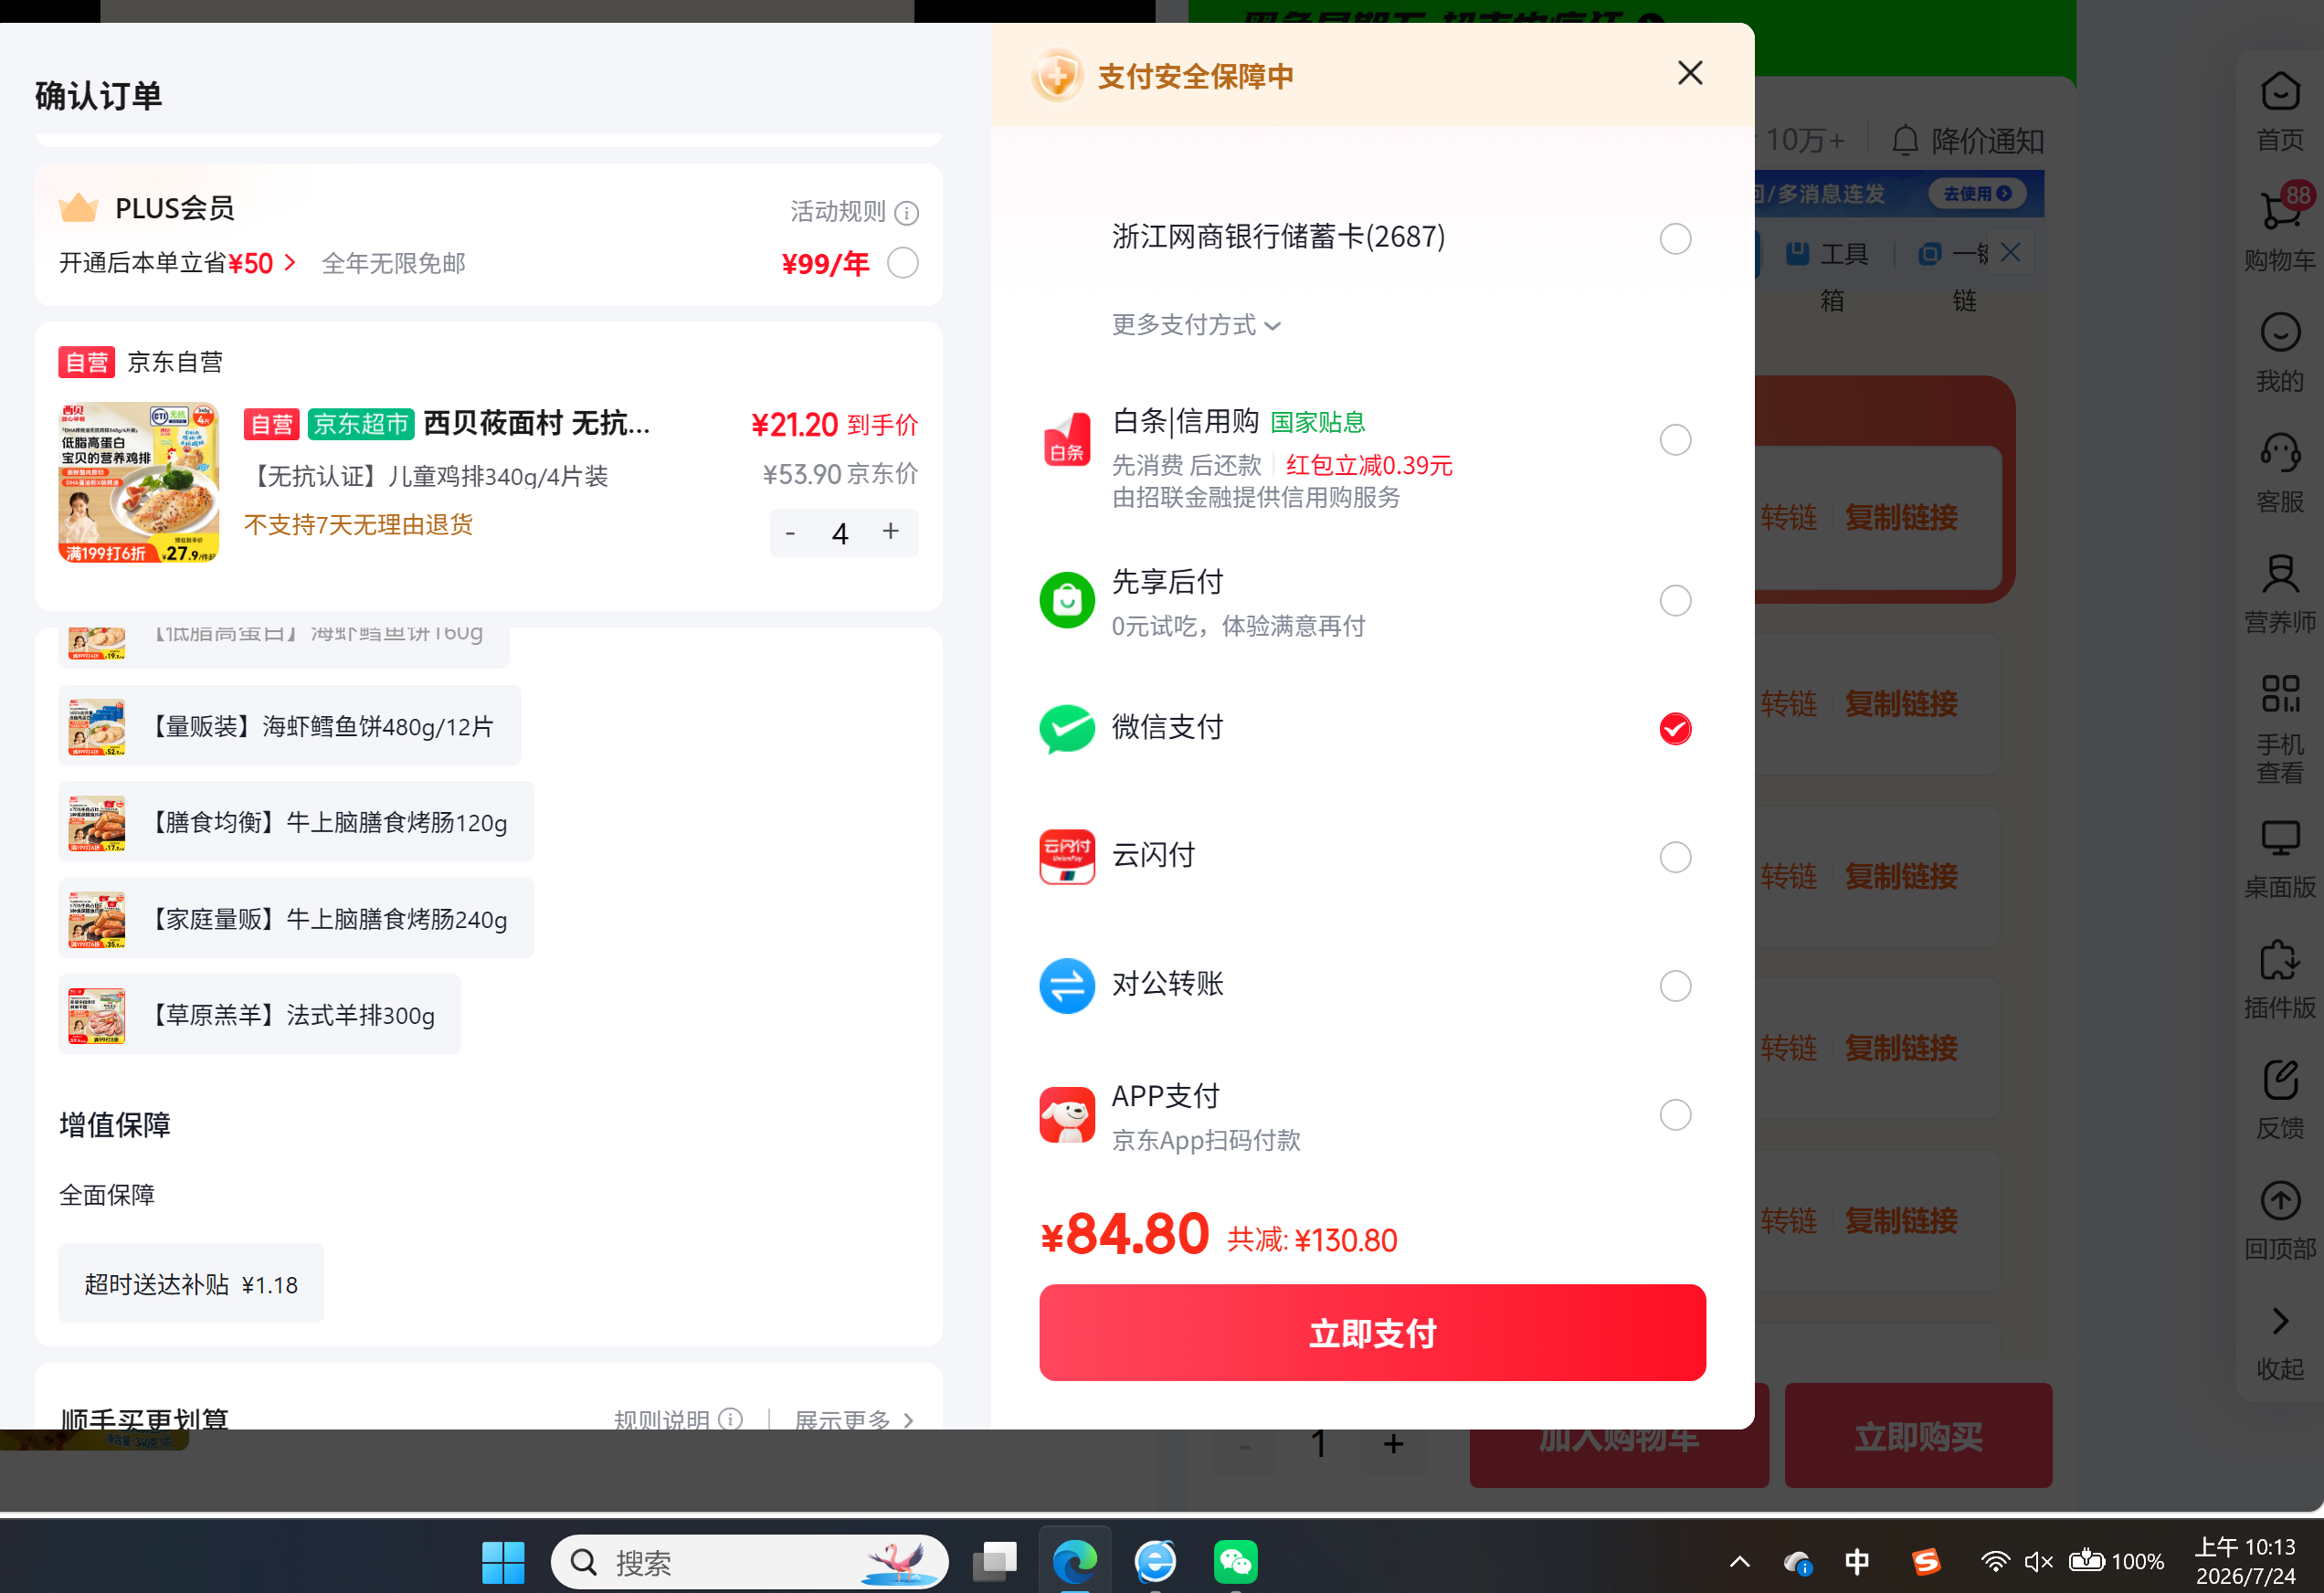Click the muted volume tray icon

coord(2038,1562)
